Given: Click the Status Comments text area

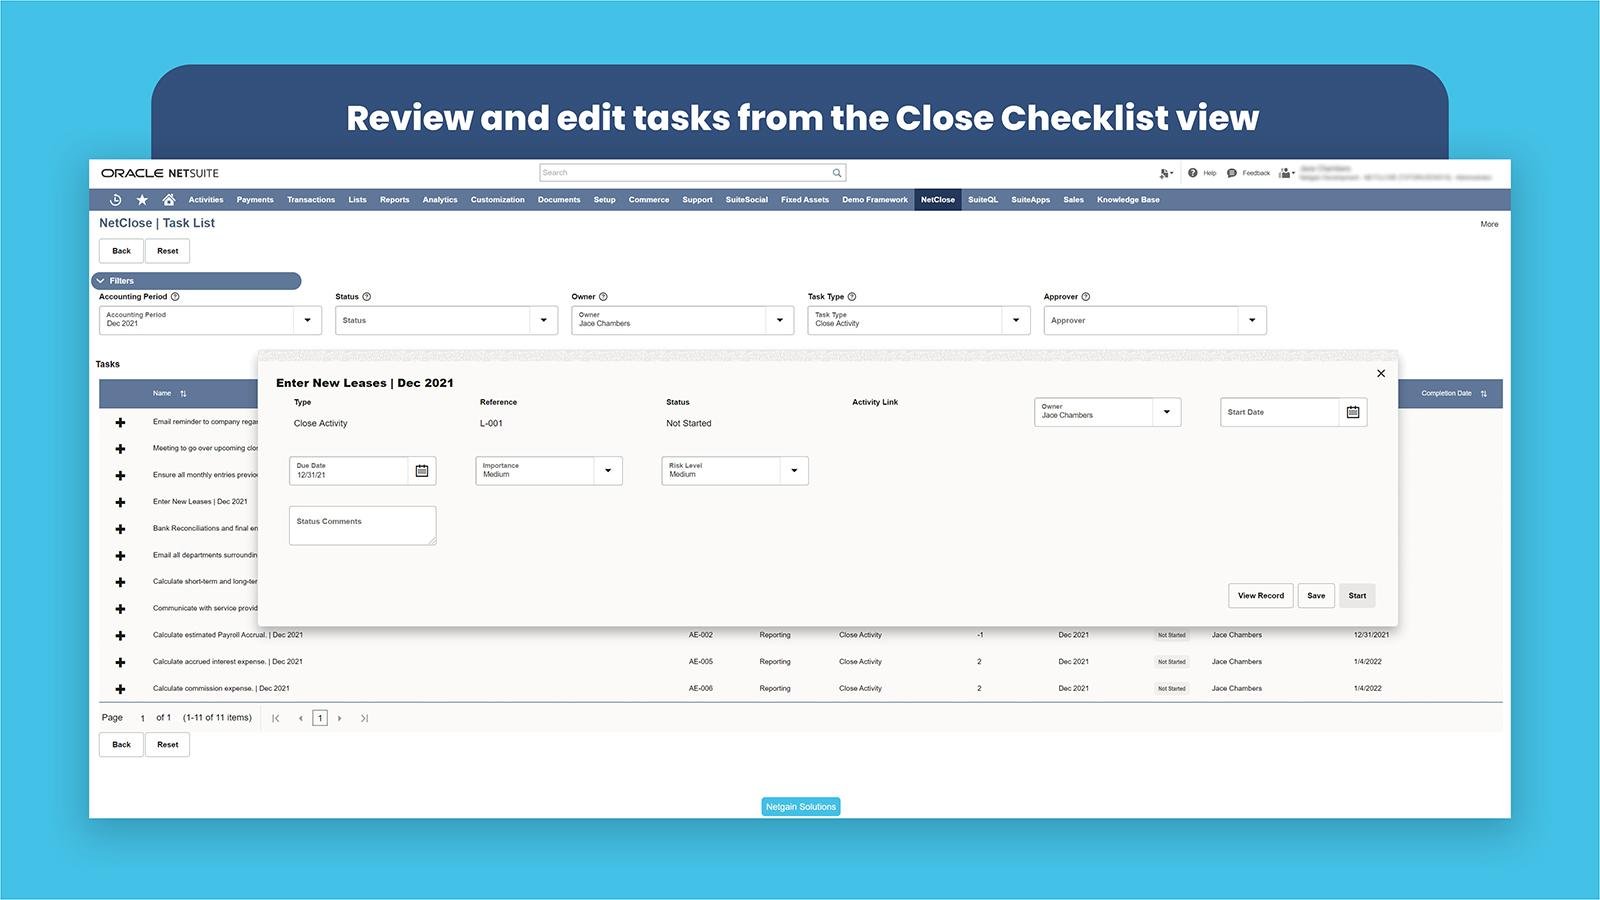Looking at the screenshot, I should click(363, 526).
